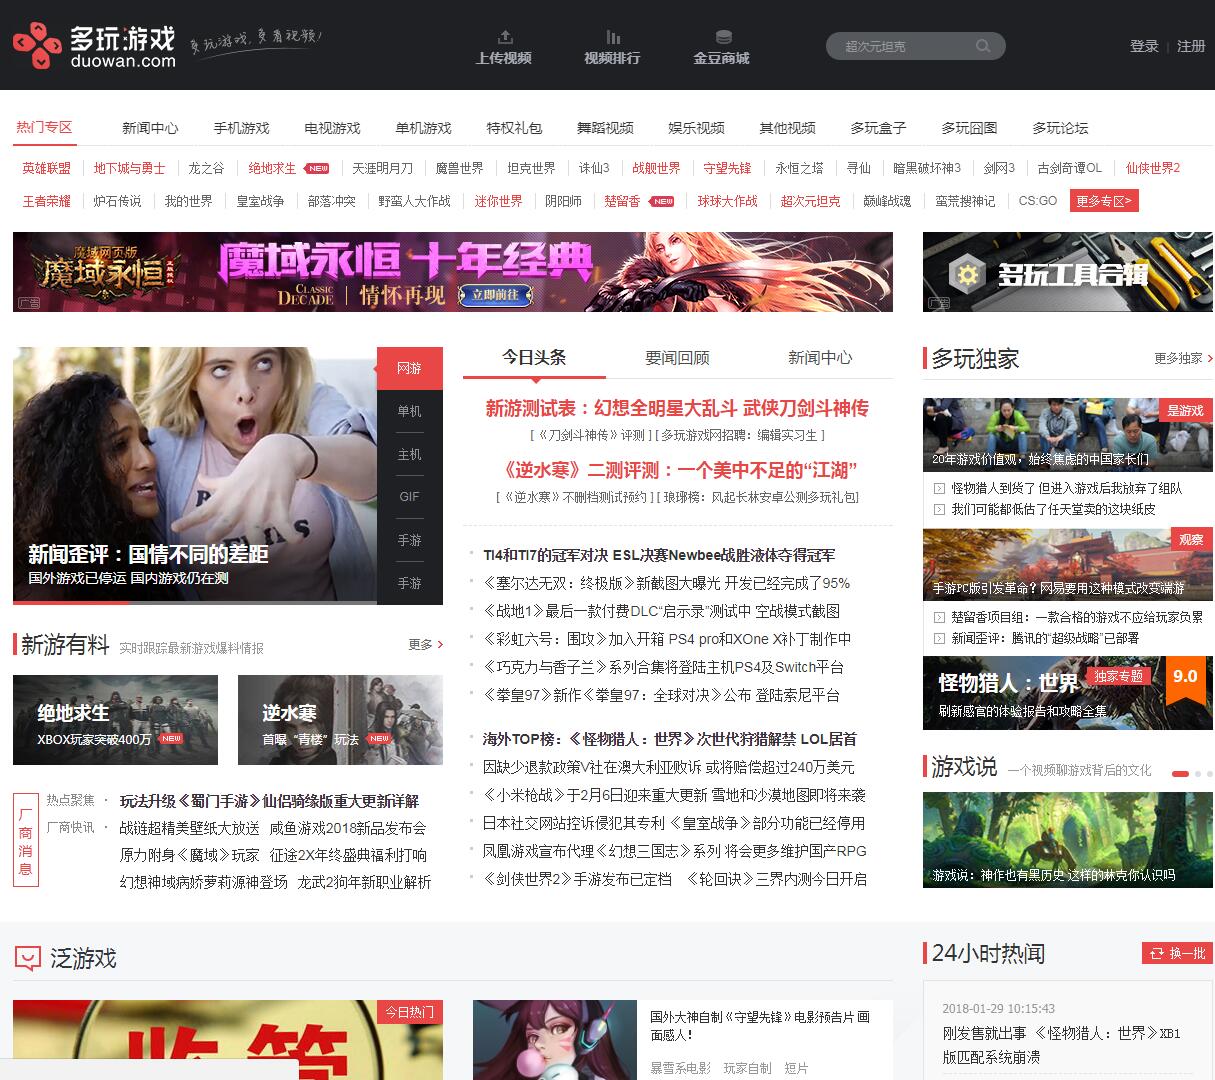Open the 多玩工具合辑 banner
The image size is (1215, 1080).
(1068, 272)
